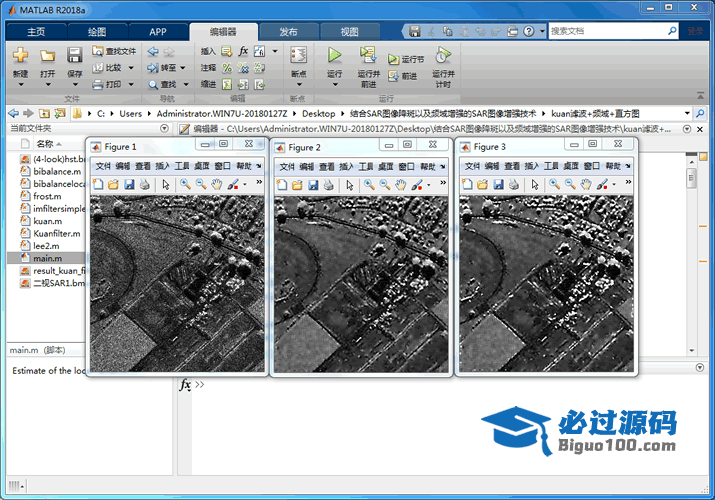The width and height of the screenshot is (715, 500).
Task: Click the 查找文件 (Find Files) button
Action: (114, 51)
